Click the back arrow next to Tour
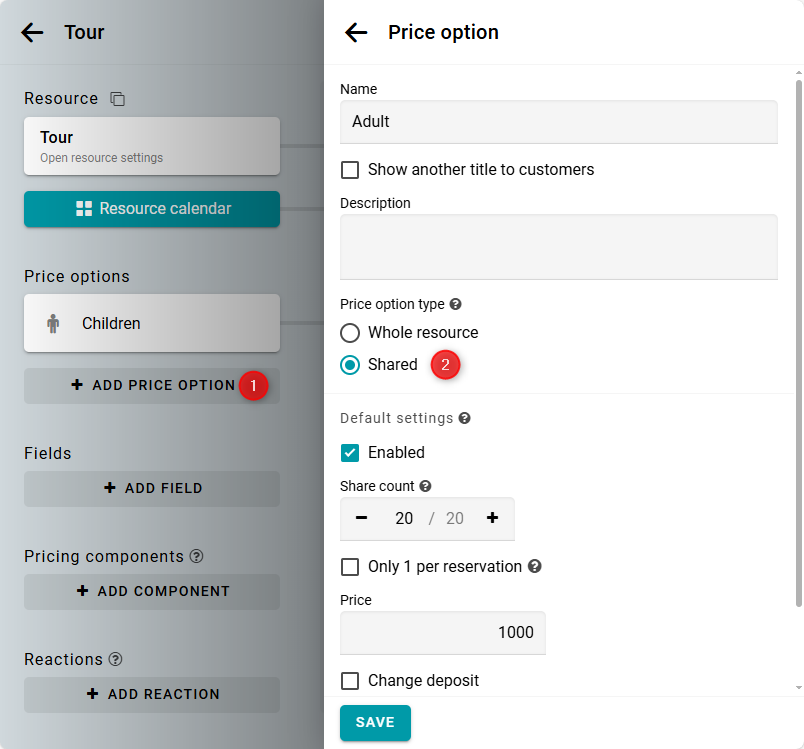 tap(32, 32)
